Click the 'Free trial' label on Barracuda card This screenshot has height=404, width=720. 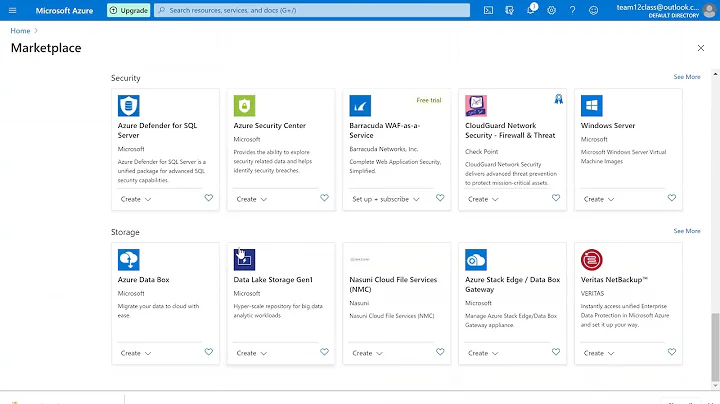click(x=428, y=100)
